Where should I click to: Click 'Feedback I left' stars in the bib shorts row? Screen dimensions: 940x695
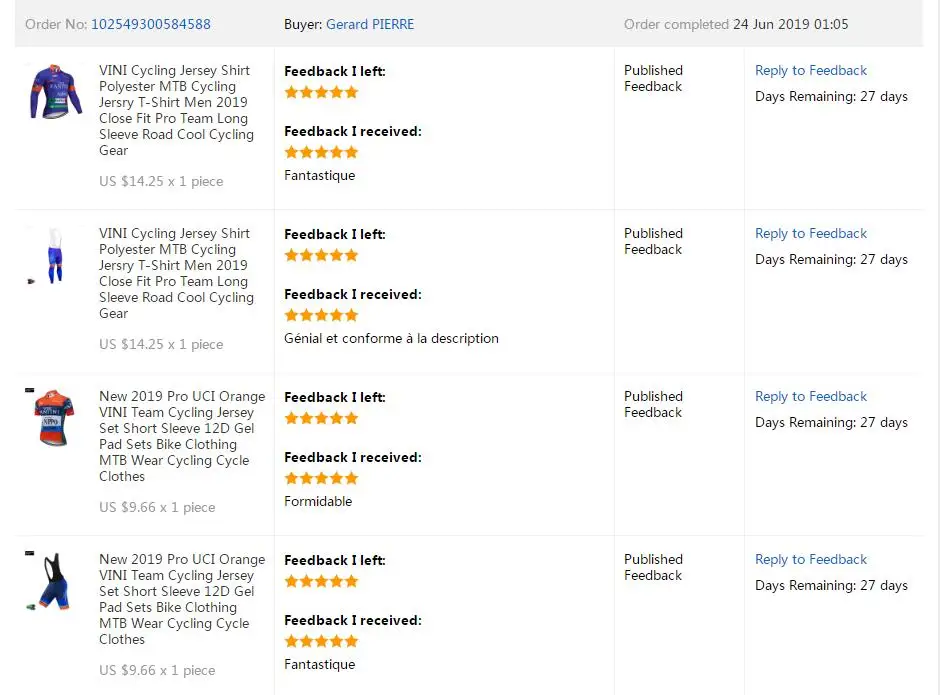click(x=321, y=582)
